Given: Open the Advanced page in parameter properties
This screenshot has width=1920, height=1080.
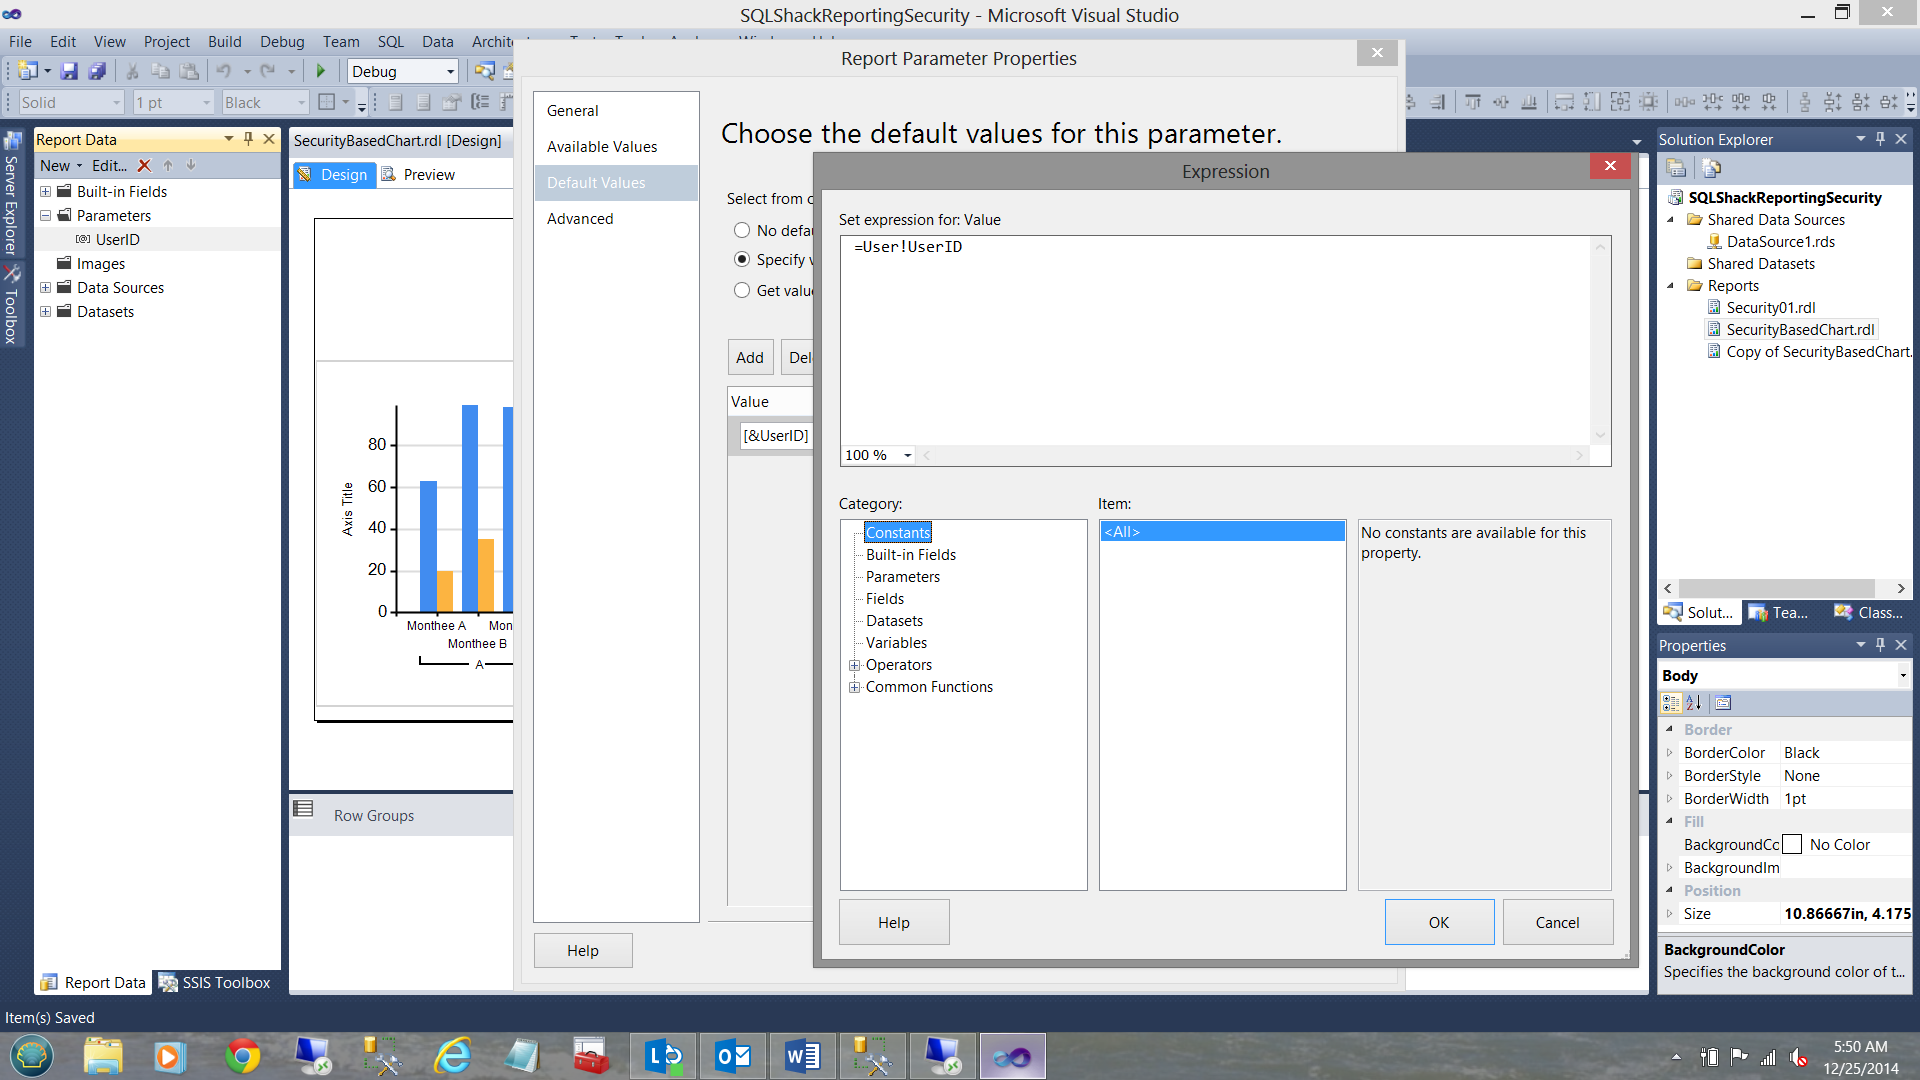Looking at the screenshot, I should (580, 219).
